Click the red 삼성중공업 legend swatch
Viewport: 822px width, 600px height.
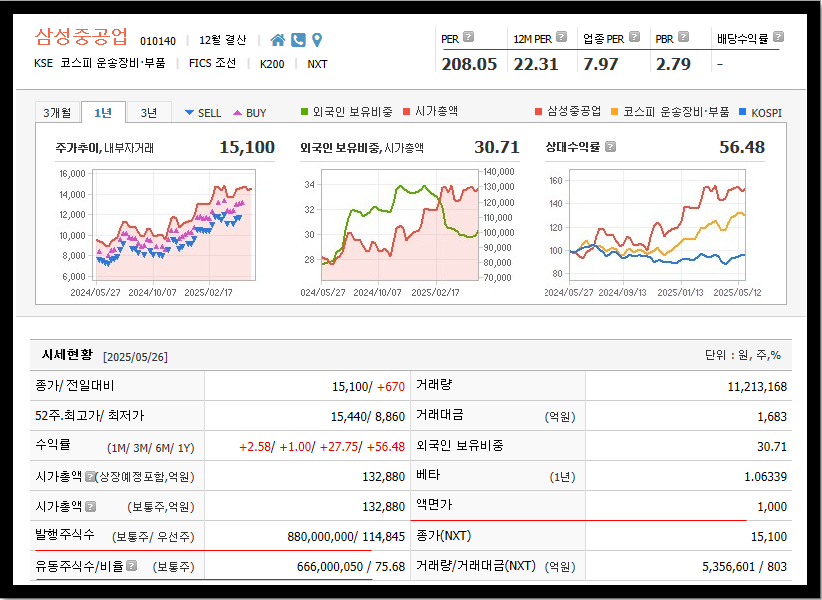[538, 111]
